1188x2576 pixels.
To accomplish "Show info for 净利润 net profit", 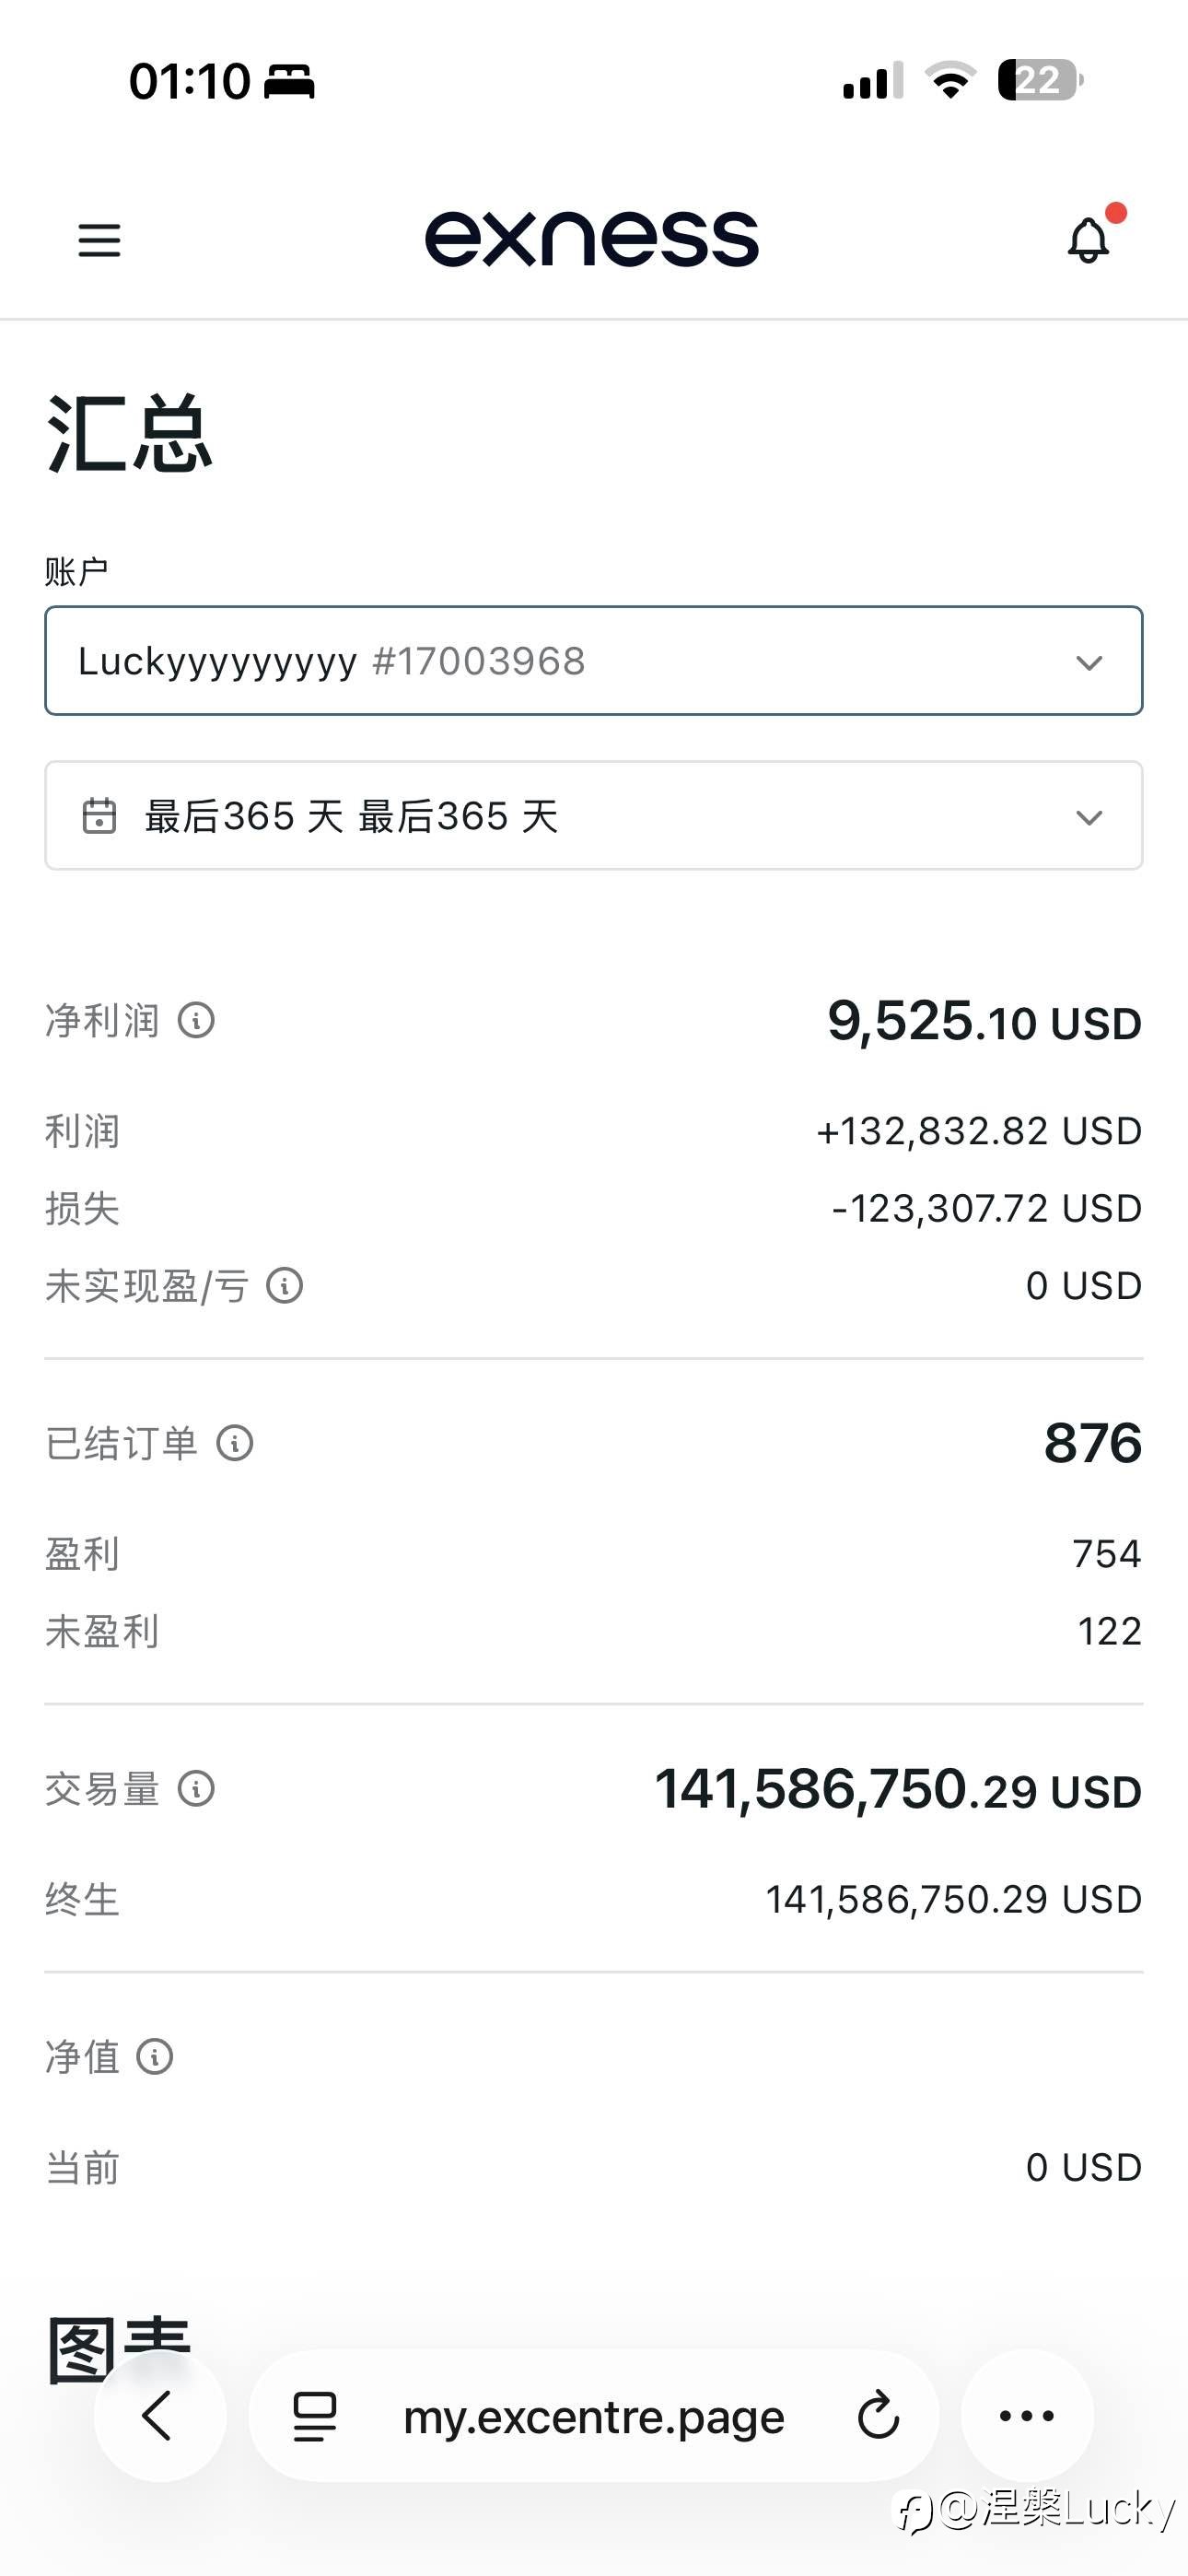I will tap(196, 1021).
